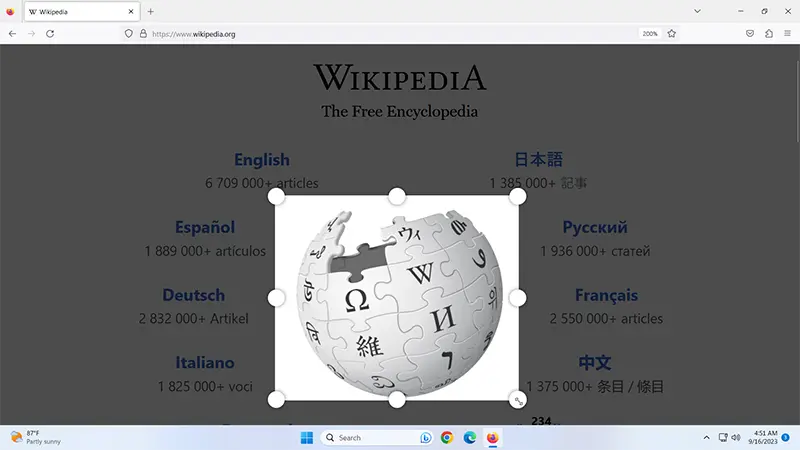Screen dimensions: 800x450
Task: Click The Free Encyclopedia subtitle
Action: 399,111
